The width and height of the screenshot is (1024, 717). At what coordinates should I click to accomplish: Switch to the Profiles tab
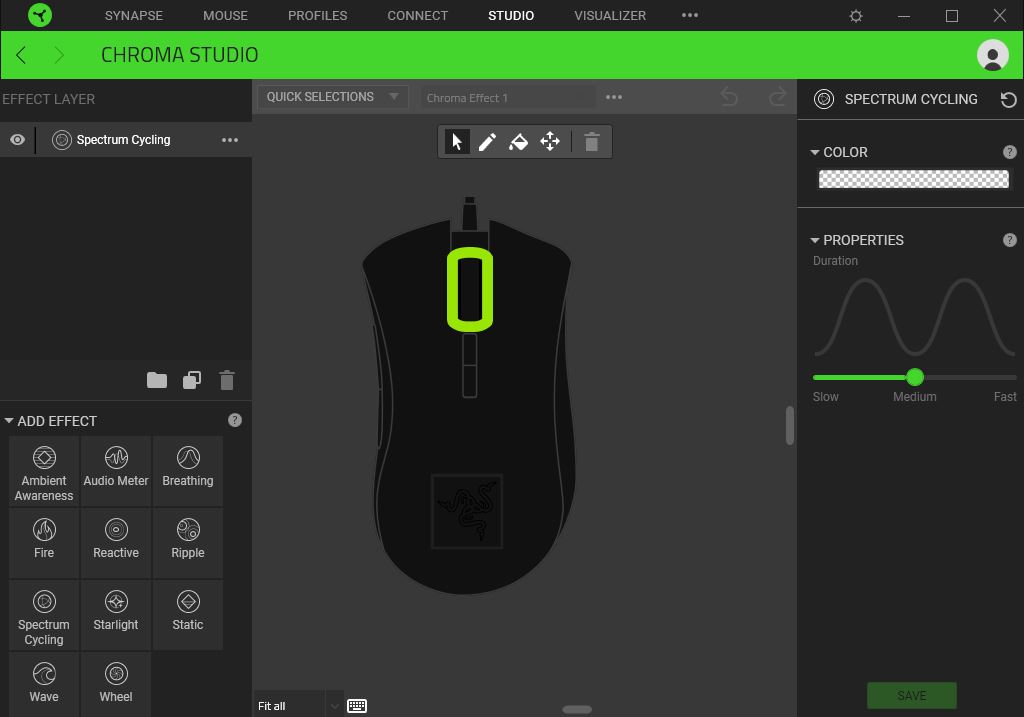(317, 16)
